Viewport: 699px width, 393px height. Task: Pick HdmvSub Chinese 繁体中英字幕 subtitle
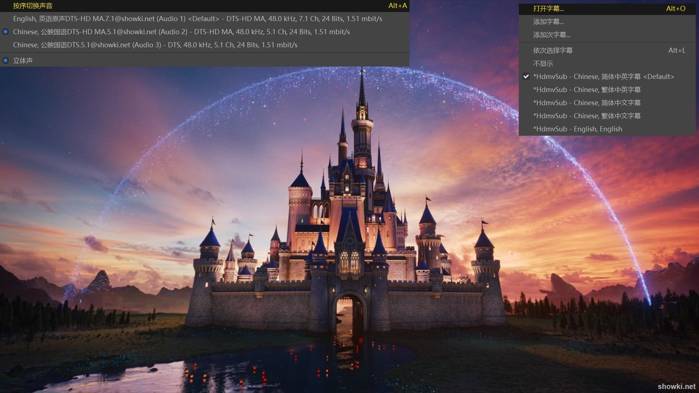[x=607, y=90]
